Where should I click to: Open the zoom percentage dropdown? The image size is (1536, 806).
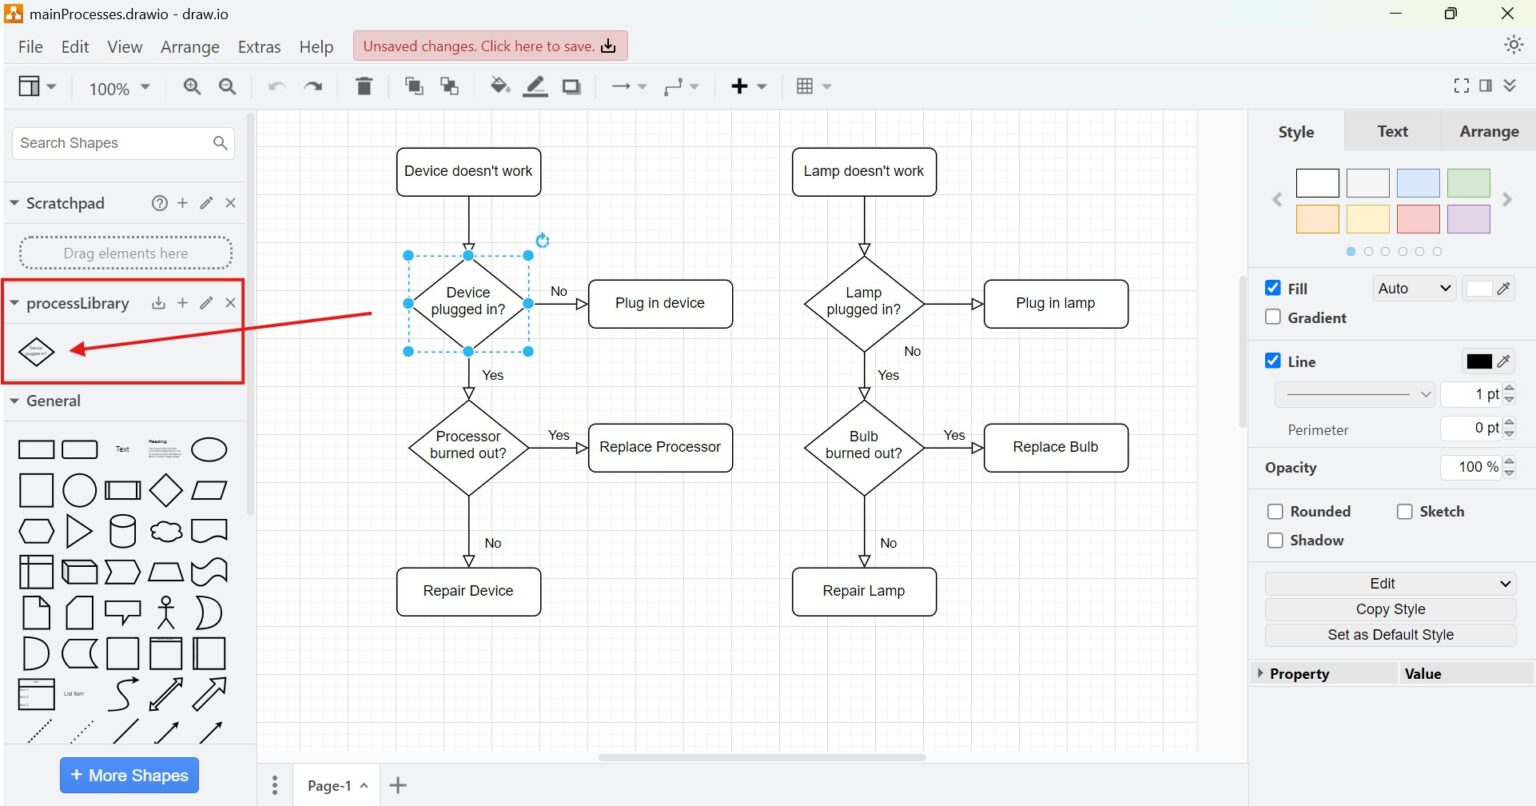(x=117, y=88)
